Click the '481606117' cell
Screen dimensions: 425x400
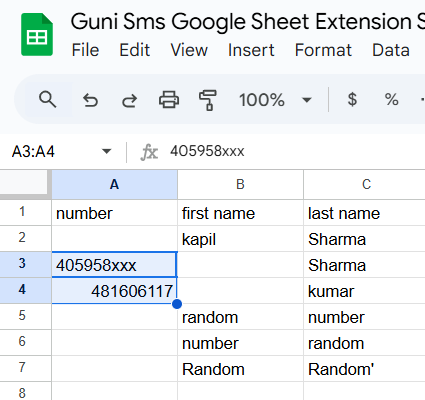click(x=114, y=291)
